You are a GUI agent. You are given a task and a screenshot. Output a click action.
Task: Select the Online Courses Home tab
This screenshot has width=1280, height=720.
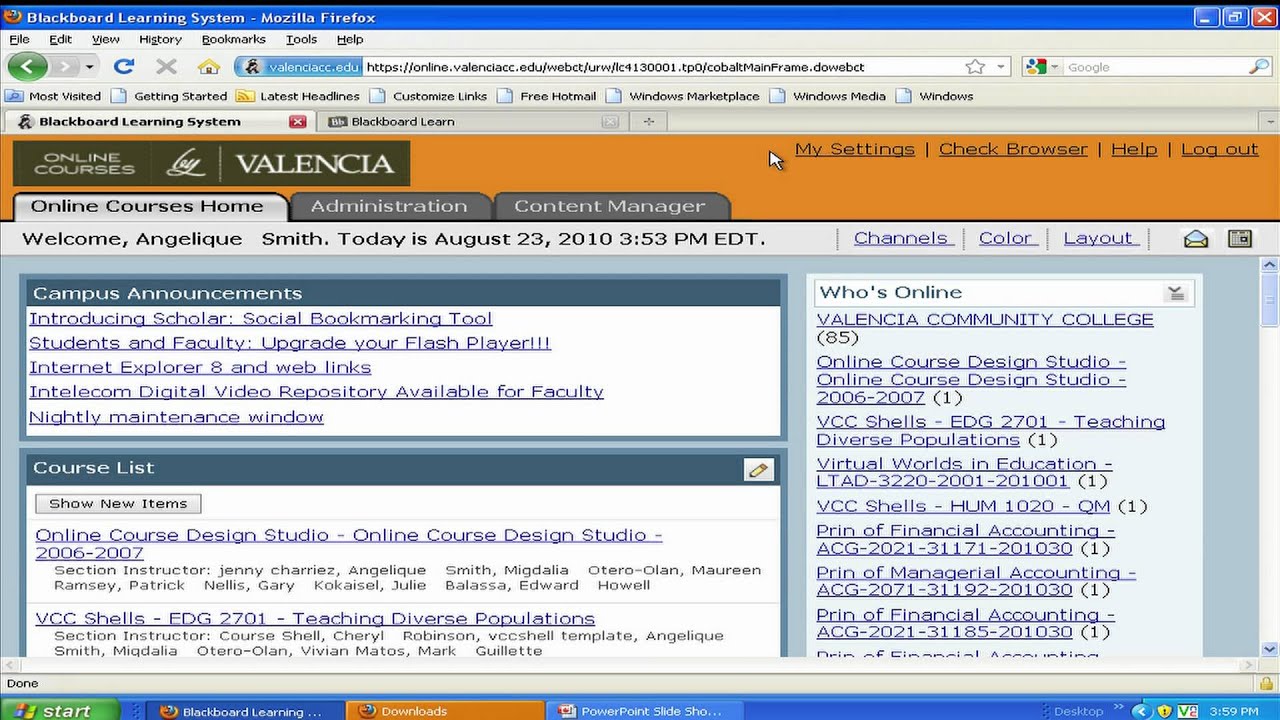click(x=148, y=206)
